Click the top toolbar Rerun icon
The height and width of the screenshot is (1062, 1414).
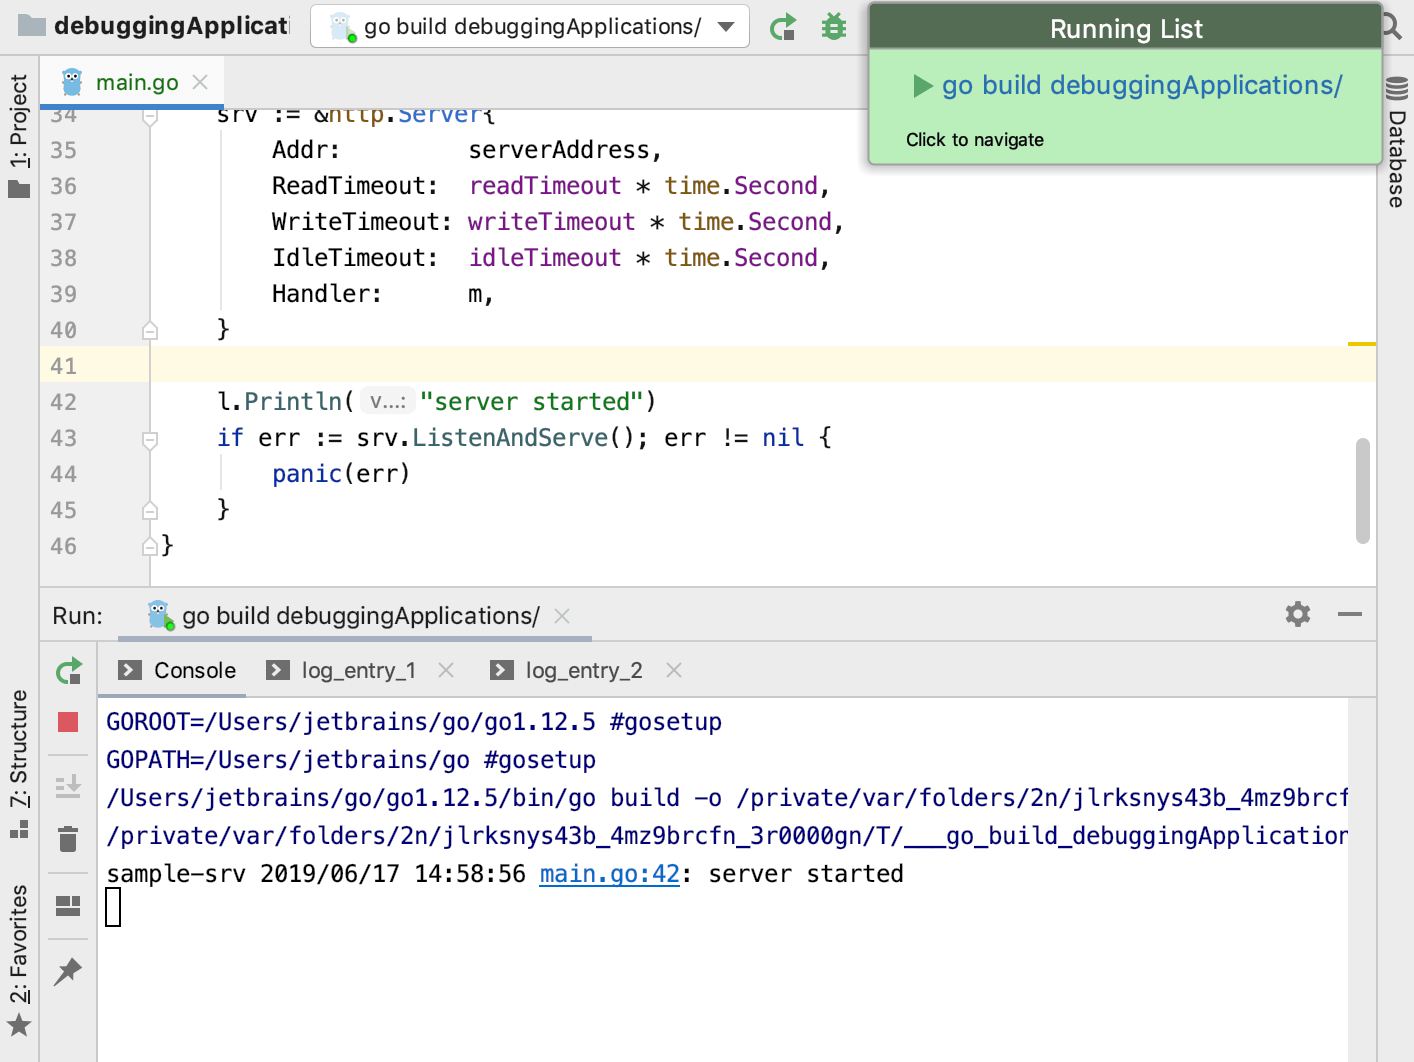pyautogui.click(x=783, y=27)
